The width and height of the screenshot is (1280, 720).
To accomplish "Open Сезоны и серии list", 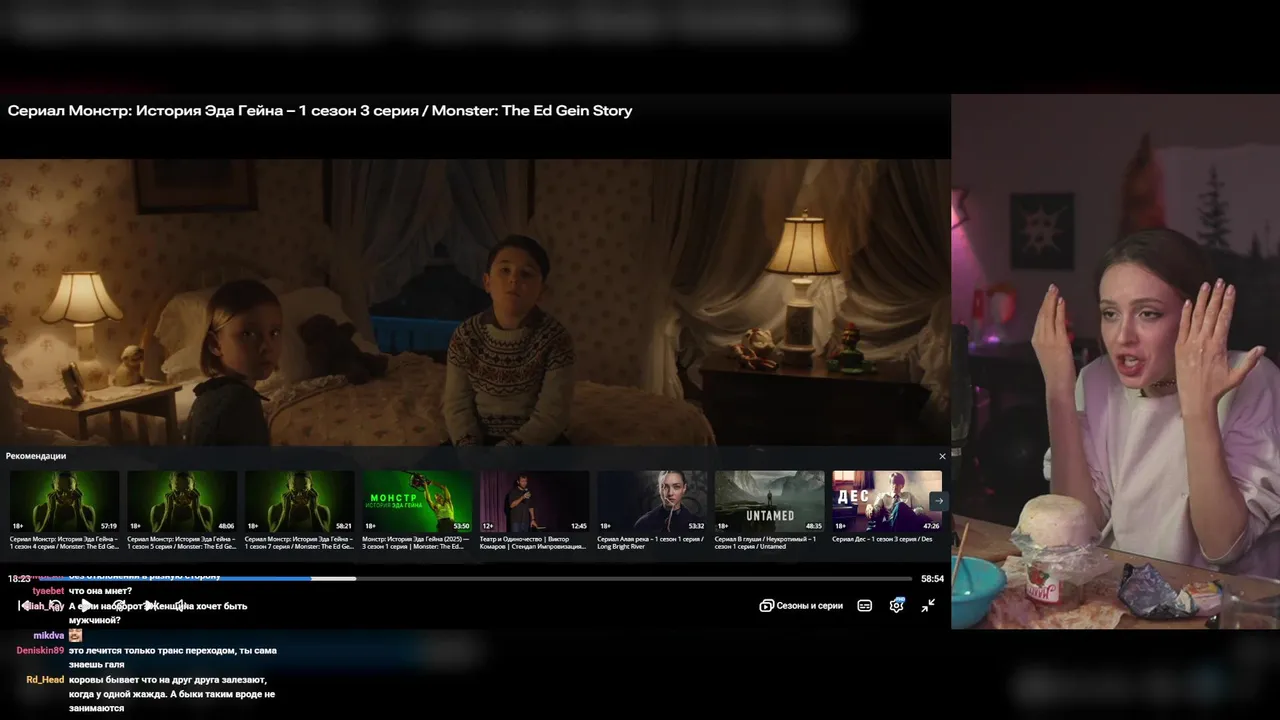I will [801, 605].
